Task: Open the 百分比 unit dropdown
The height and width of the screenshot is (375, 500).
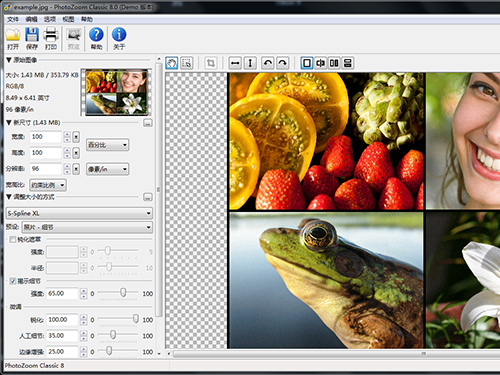Action: coord(107,145)
